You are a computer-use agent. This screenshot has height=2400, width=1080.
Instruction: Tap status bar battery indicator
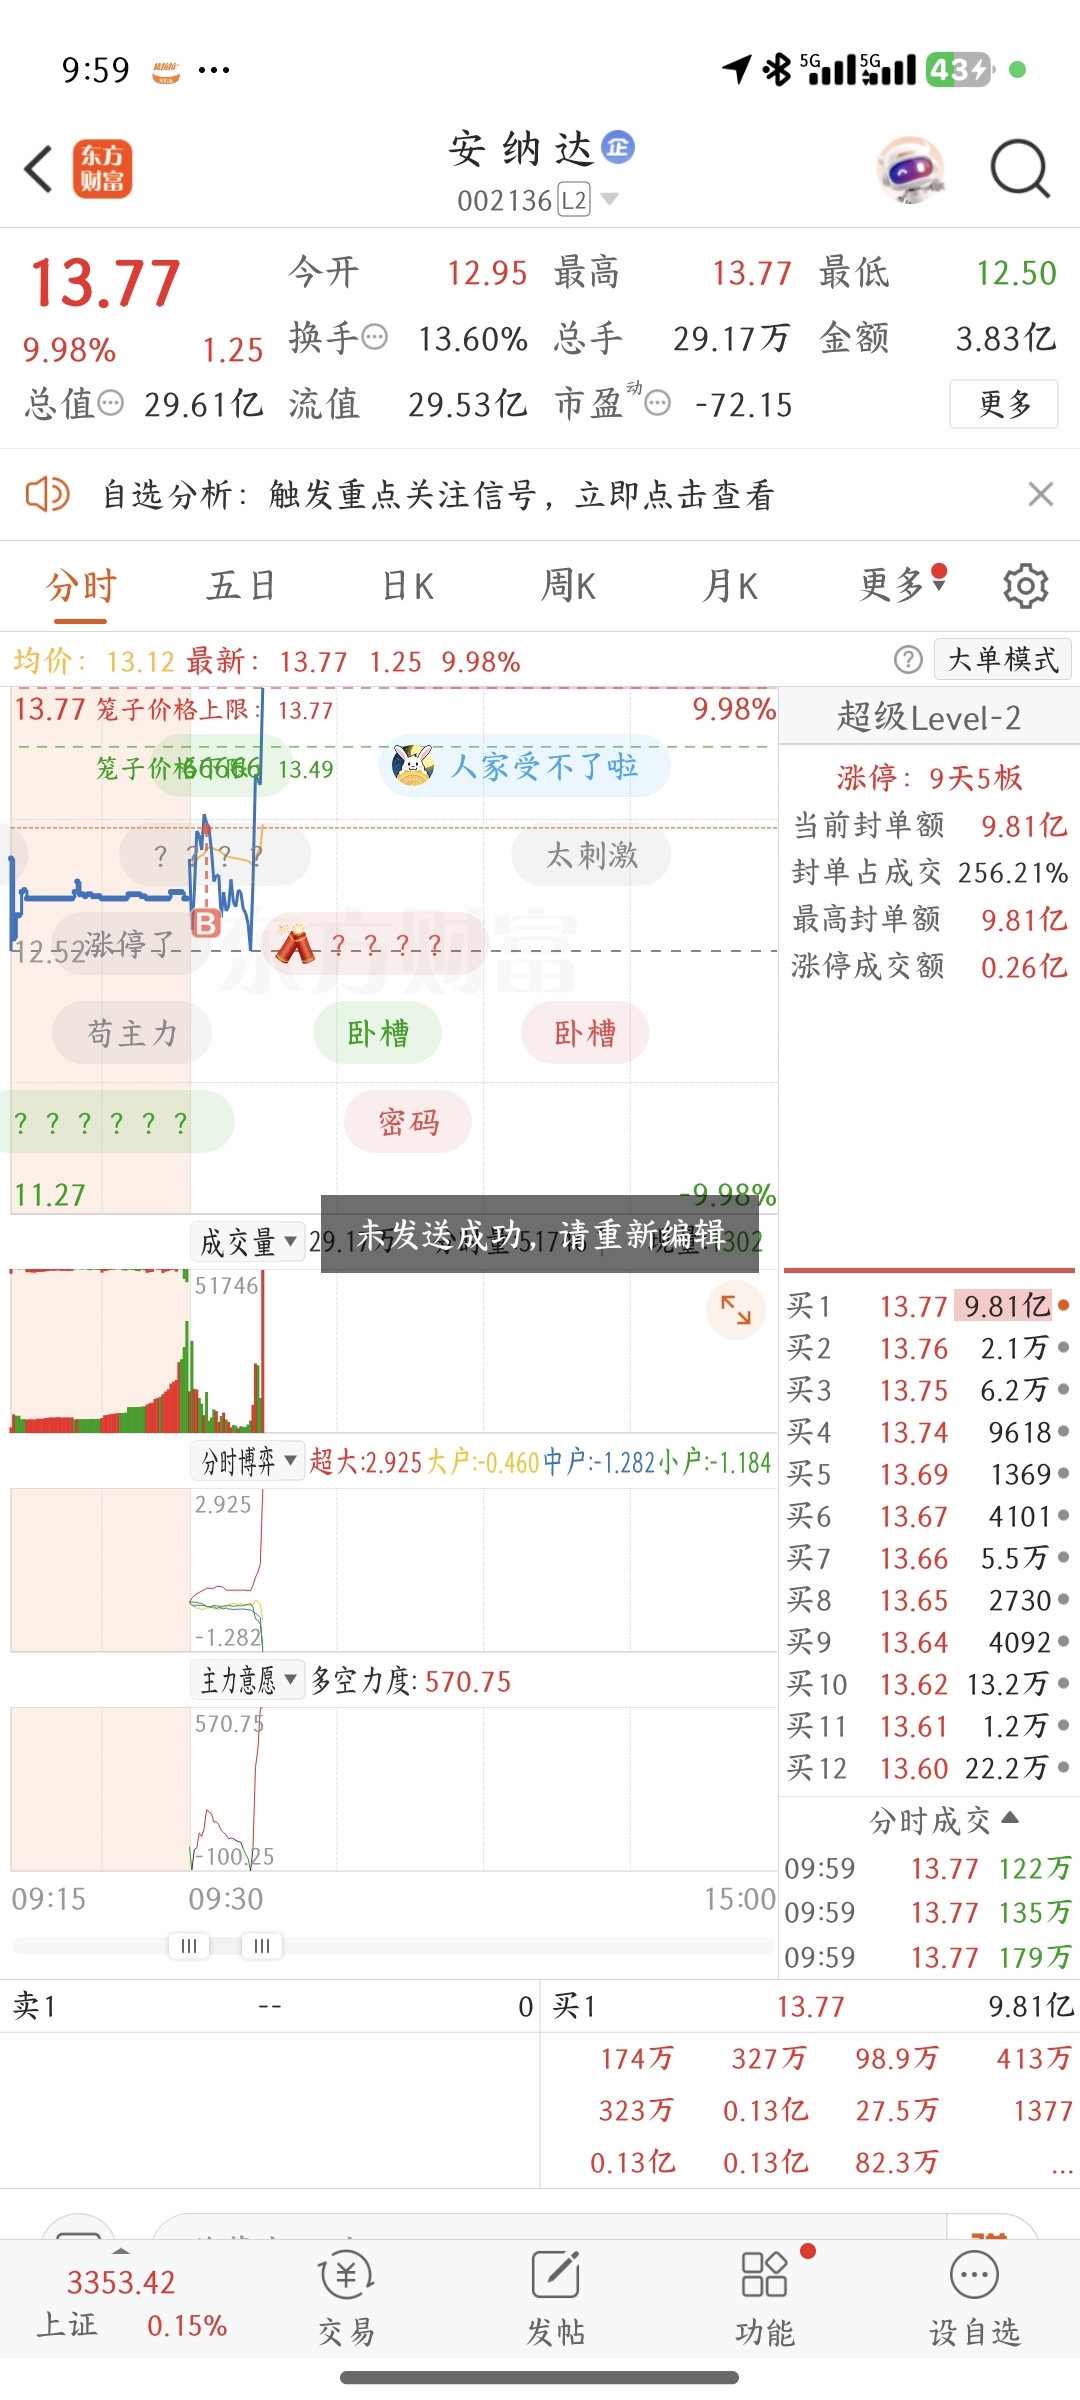960,70
